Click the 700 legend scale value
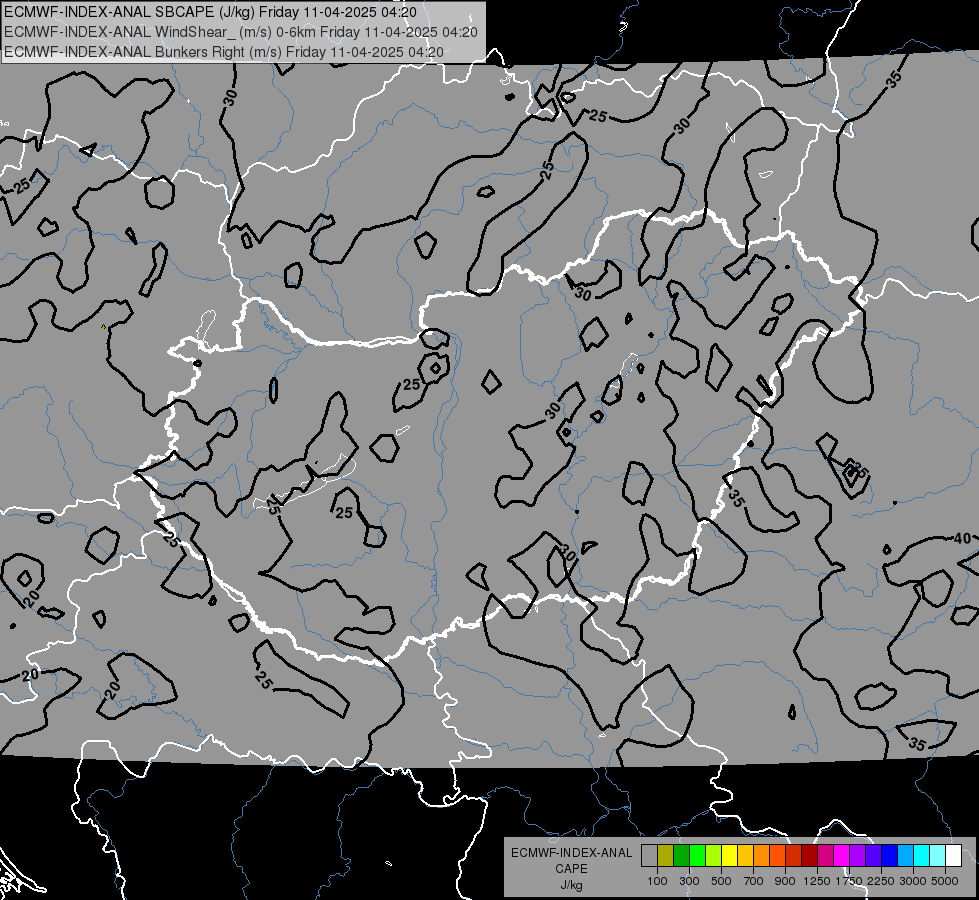Screen dimensions: 979x900 [754, 881]
